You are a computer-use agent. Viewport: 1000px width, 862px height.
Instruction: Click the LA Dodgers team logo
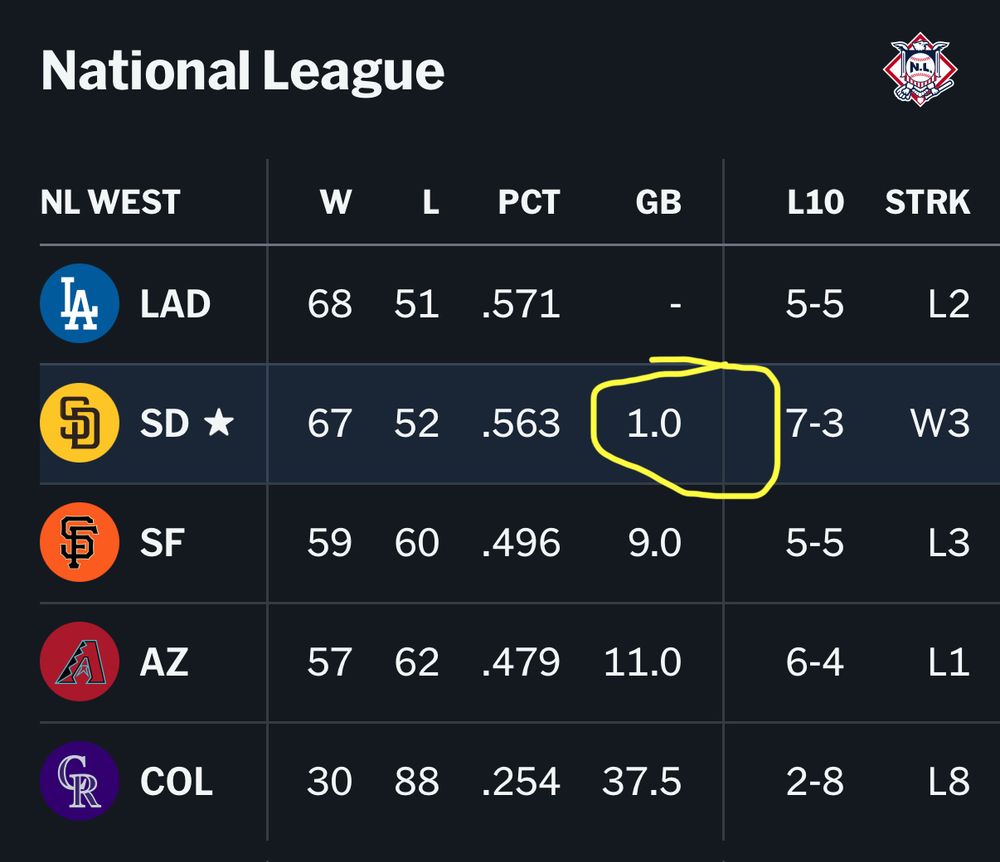tap(79, 303)
